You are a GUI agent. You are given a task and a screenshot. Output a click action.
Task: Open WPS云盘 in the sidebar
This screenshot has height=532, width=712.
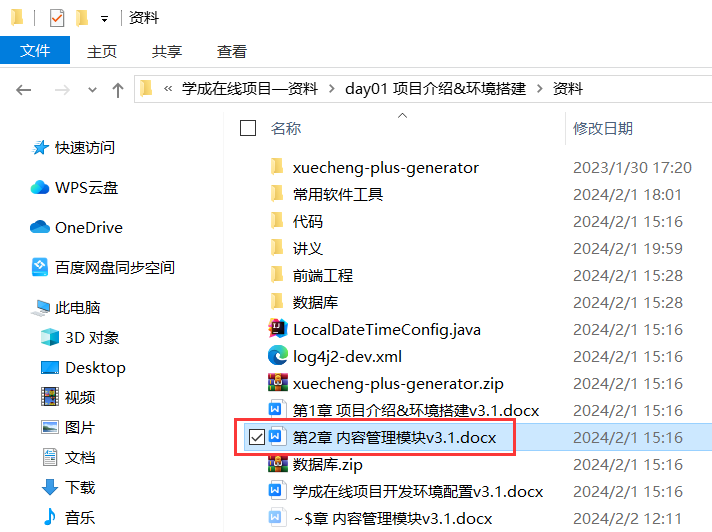[x=74, y=187]
